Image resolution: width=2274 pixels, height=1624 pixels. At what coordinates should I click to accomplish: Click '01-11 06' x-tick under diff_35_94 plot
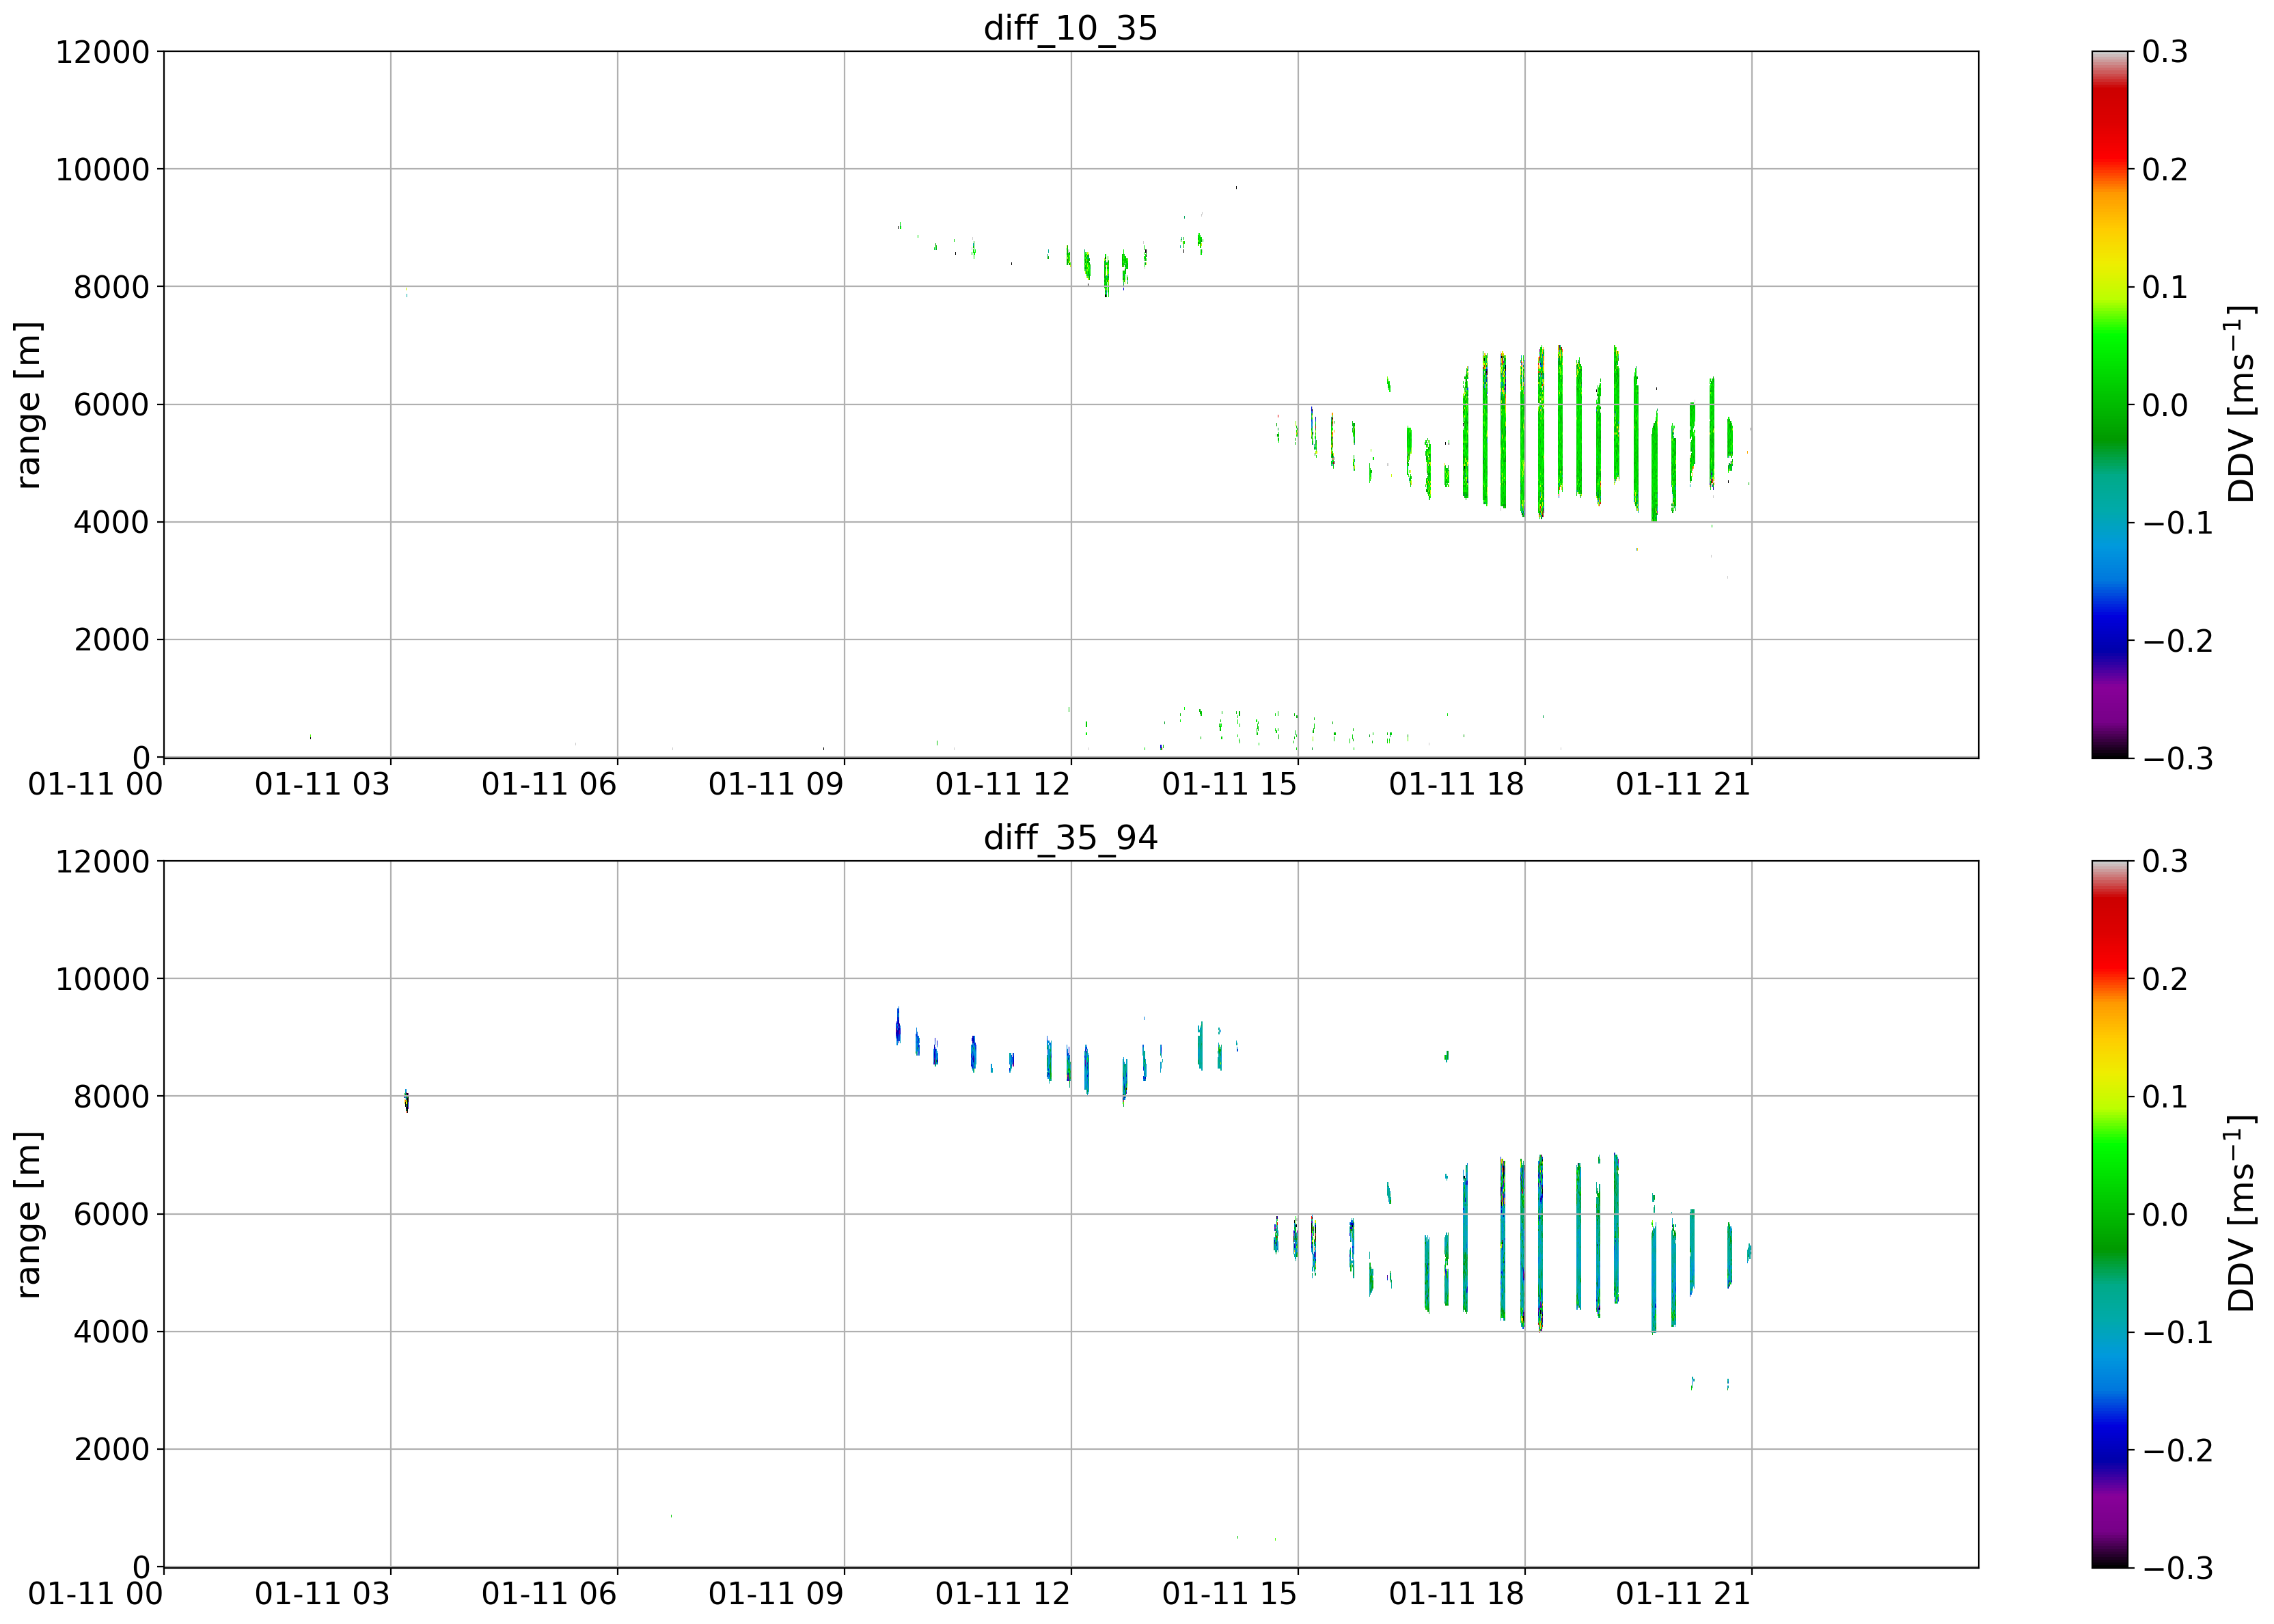click(549, 1594)
